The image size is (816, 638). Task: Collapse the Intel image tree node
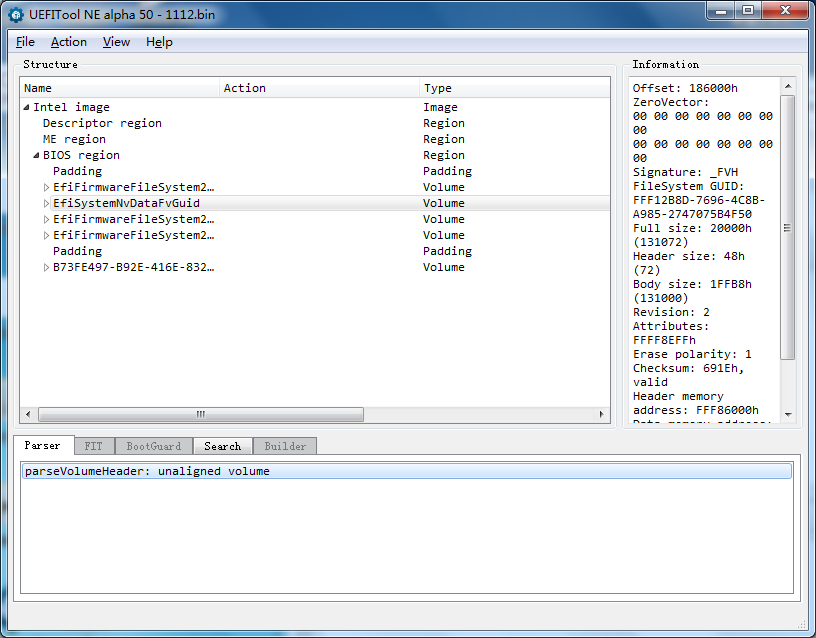26,107
